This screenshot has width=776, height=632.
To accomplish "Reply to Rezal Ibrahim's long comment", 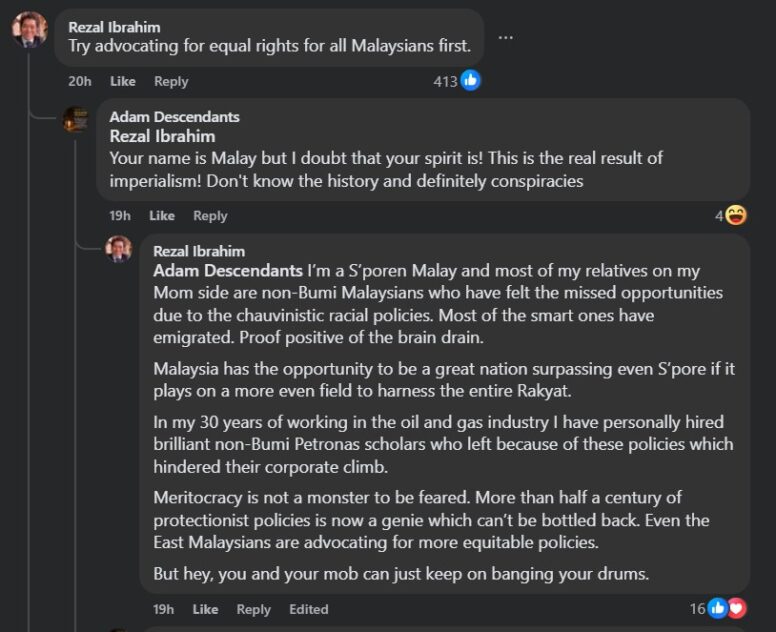I will (x=254, y=609).
